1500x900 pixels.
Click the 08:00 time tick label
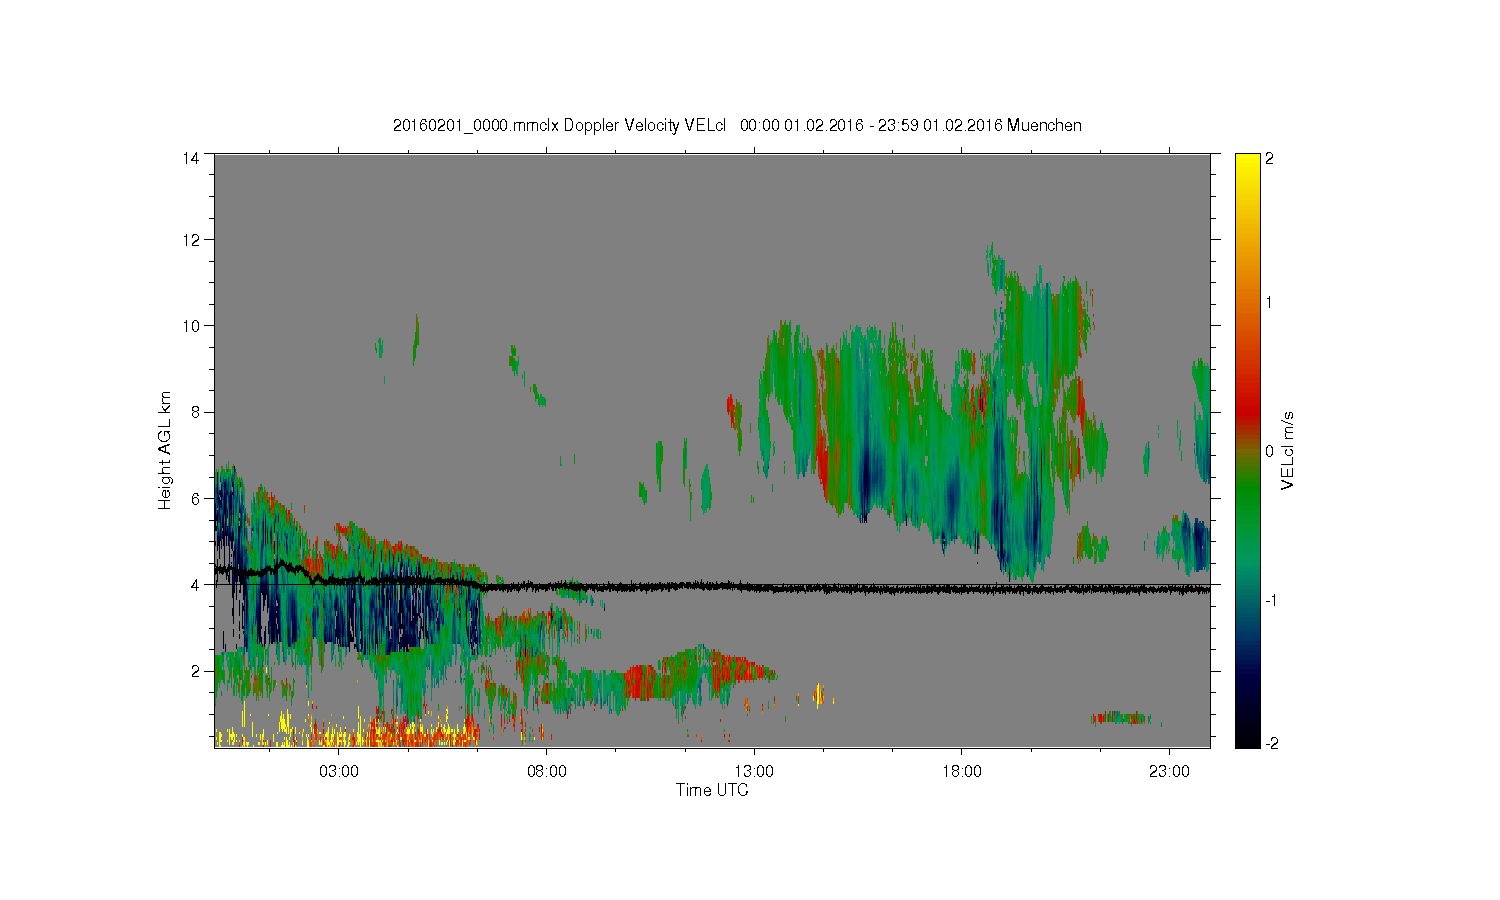click(547, 772)
